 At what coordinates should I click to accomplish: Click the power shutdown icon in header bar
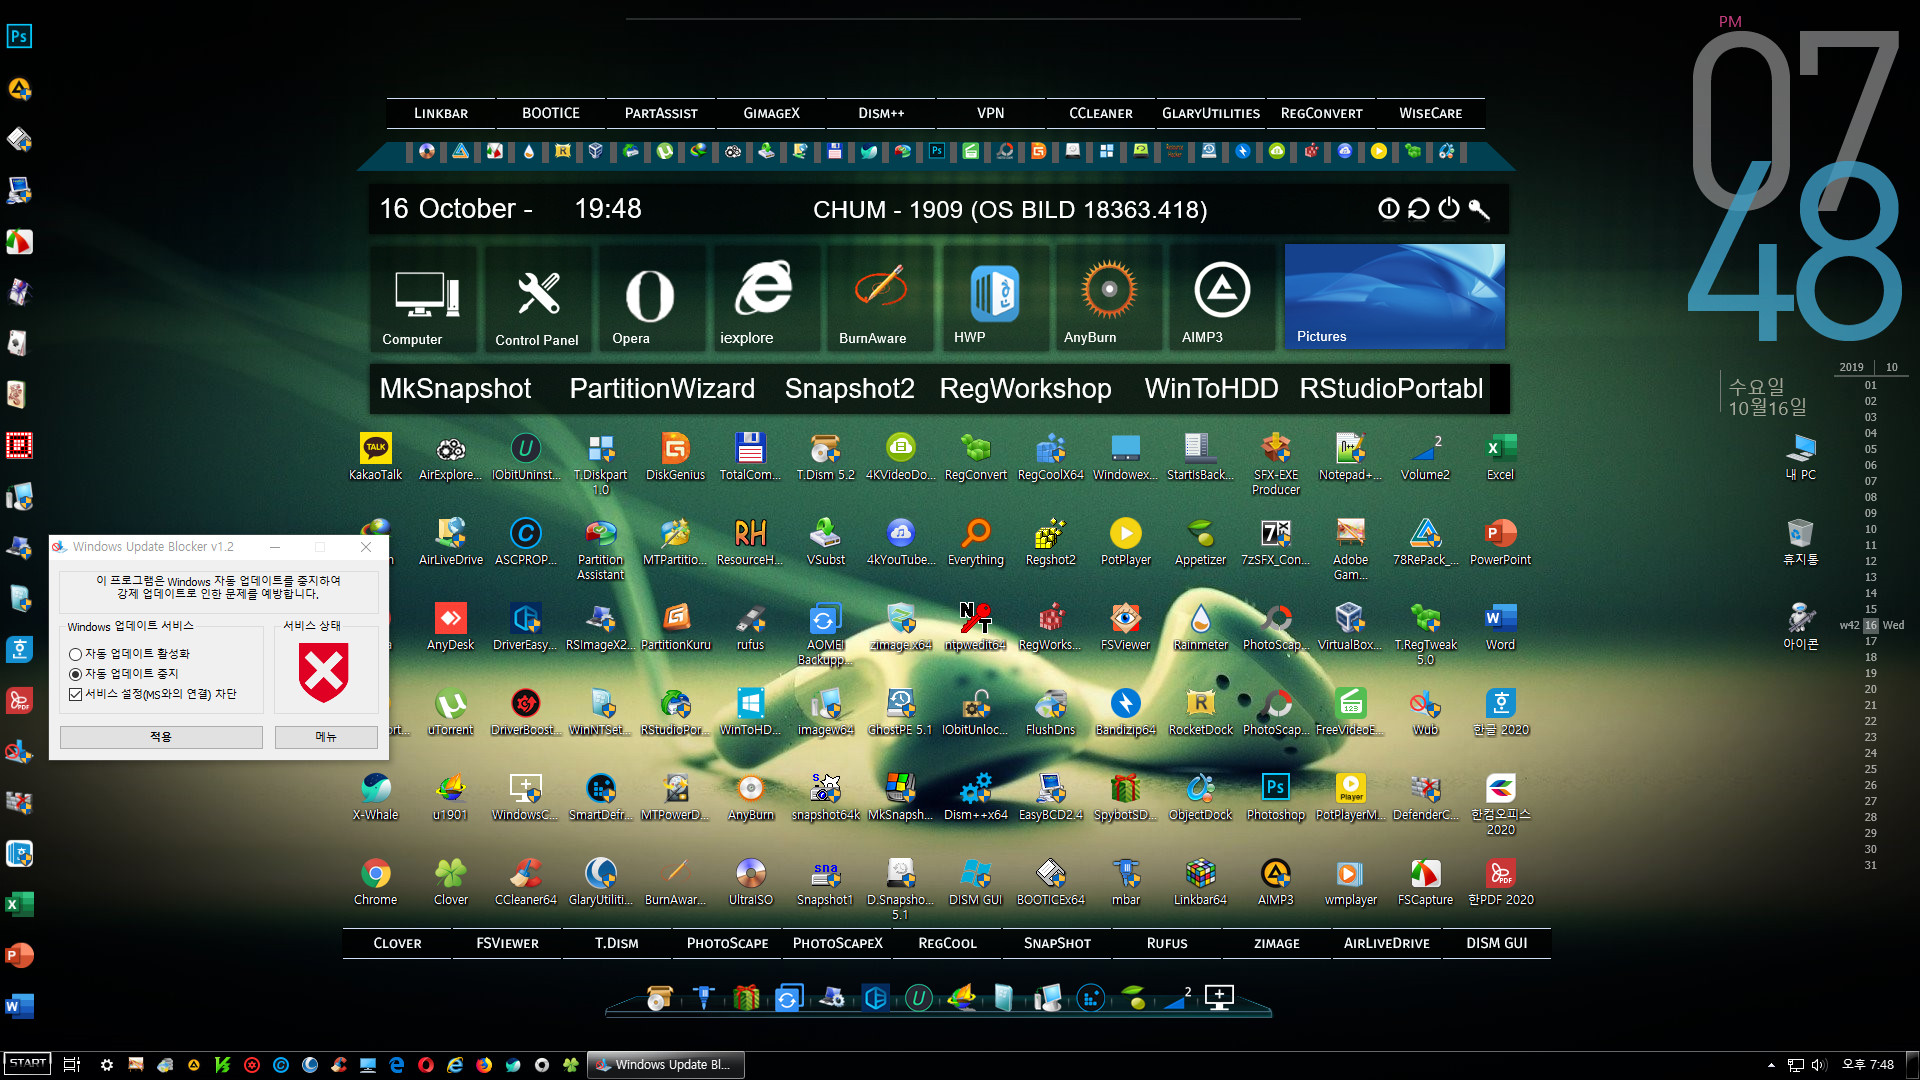point(1449,208)
